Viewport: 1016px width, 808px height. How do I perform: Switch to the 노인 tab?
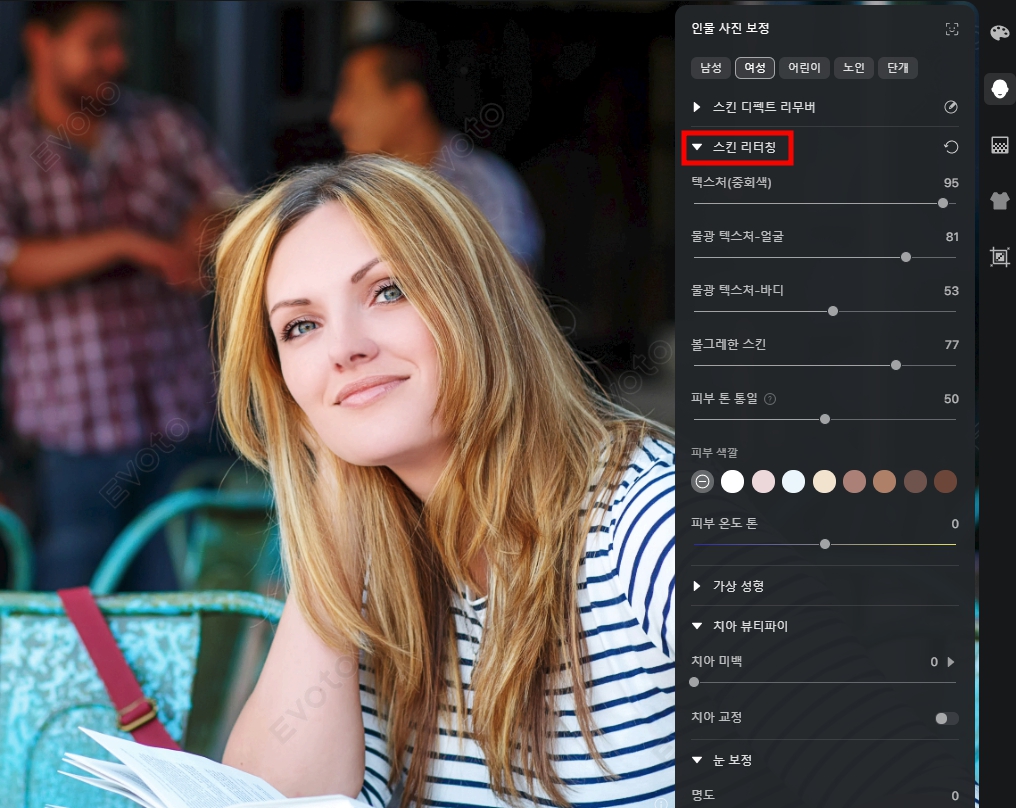pos(853,67)
